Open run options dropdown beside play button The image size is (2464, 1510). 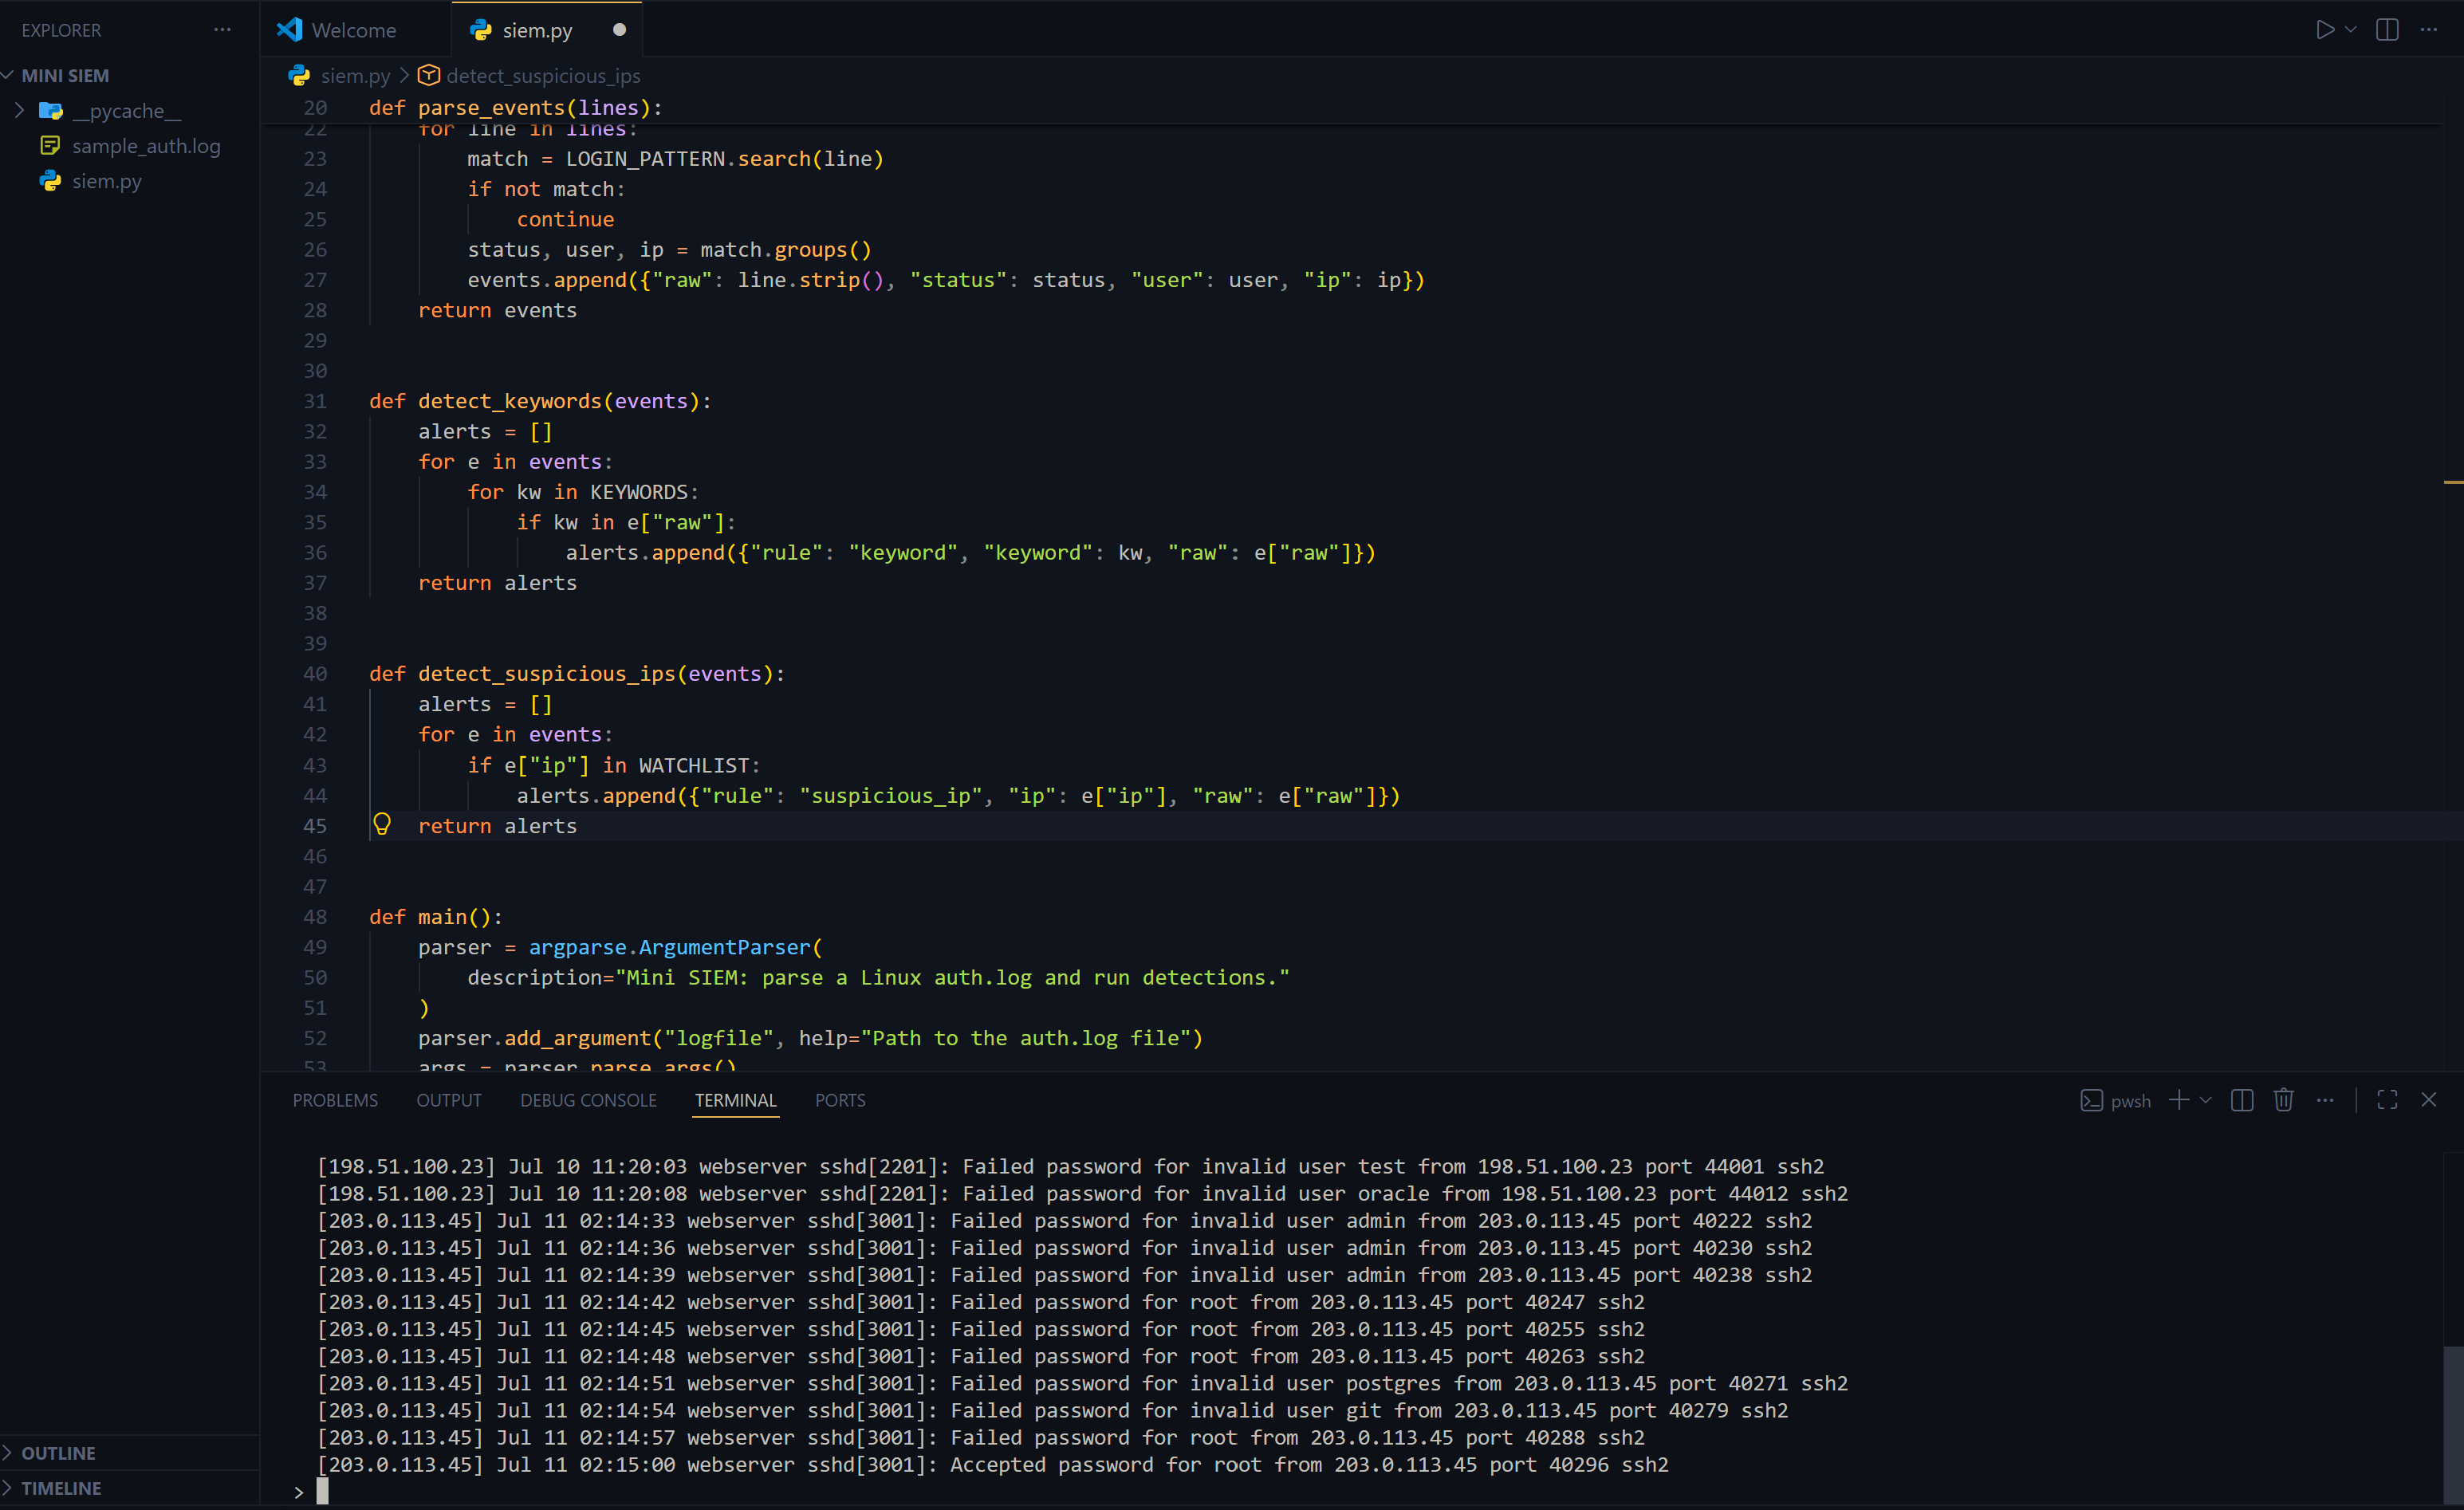coord(2351,30)
